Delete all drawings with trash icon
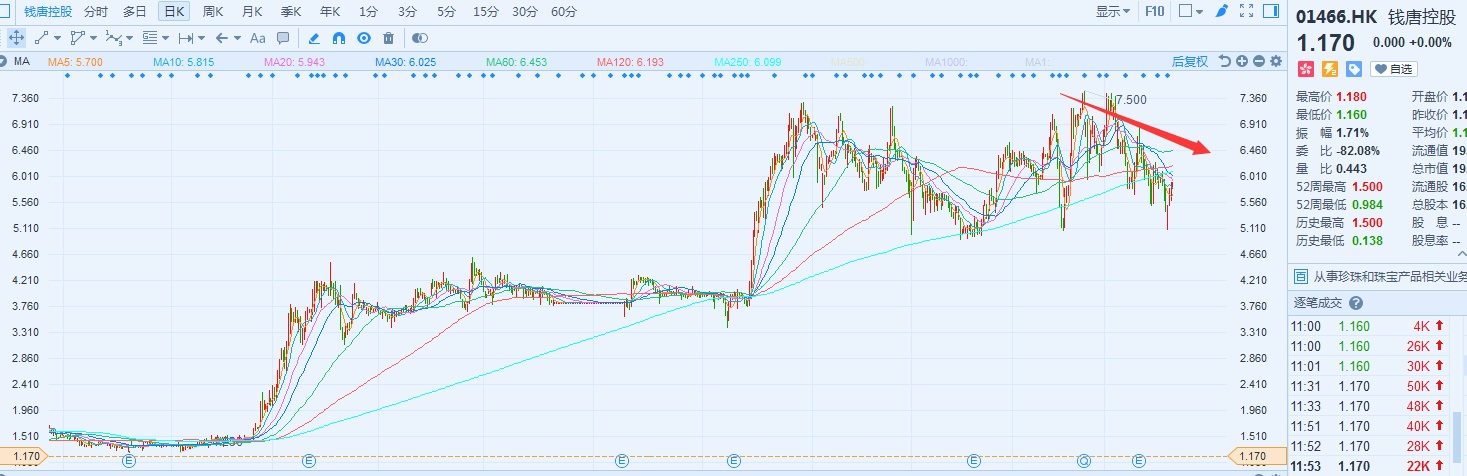 [x=388, y=38]
